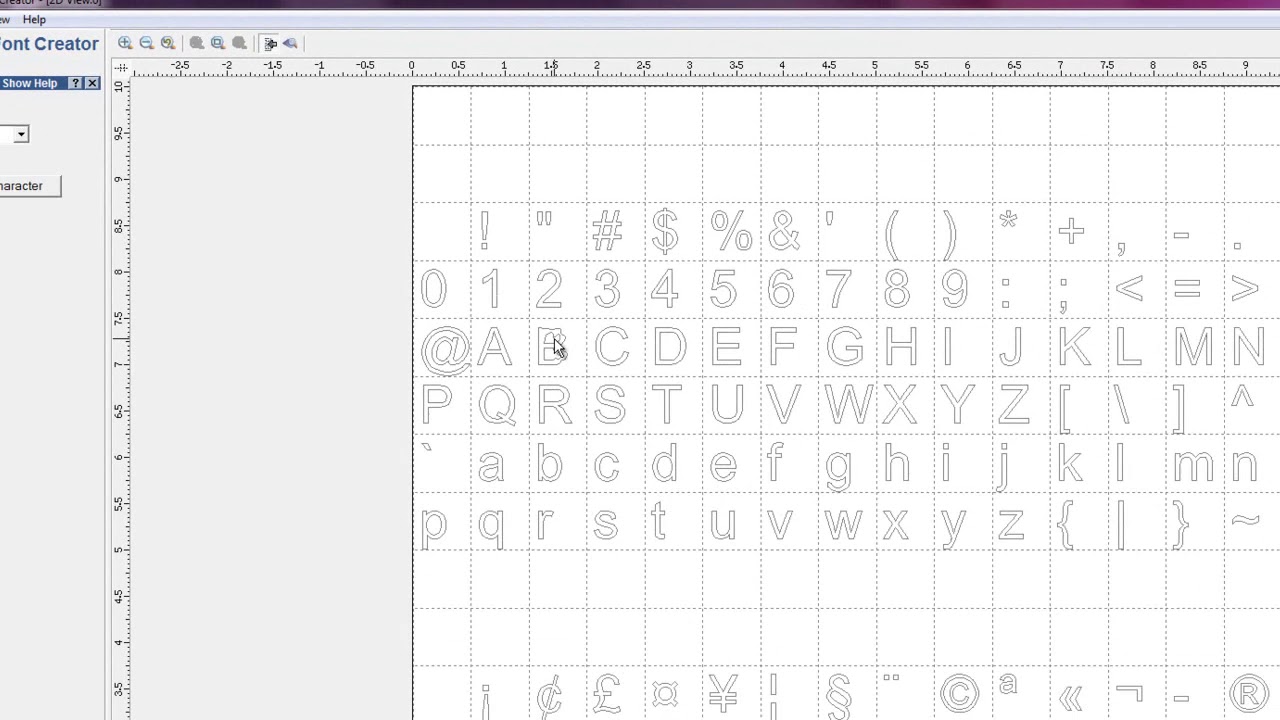Select the exclamation mark glyph

pos(485,231)
